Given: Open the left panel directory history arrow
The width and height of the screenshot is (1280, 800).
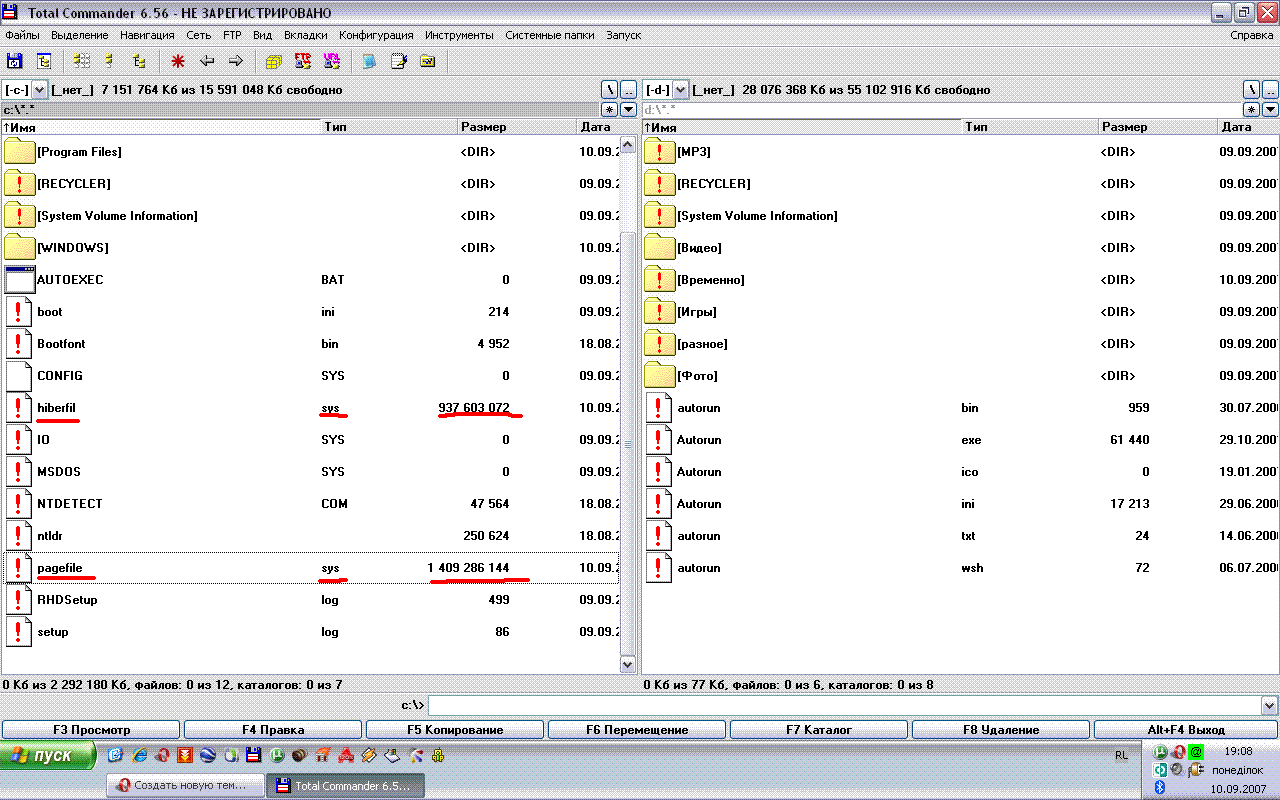Looking at the screenshot, I should click(628, 109).
